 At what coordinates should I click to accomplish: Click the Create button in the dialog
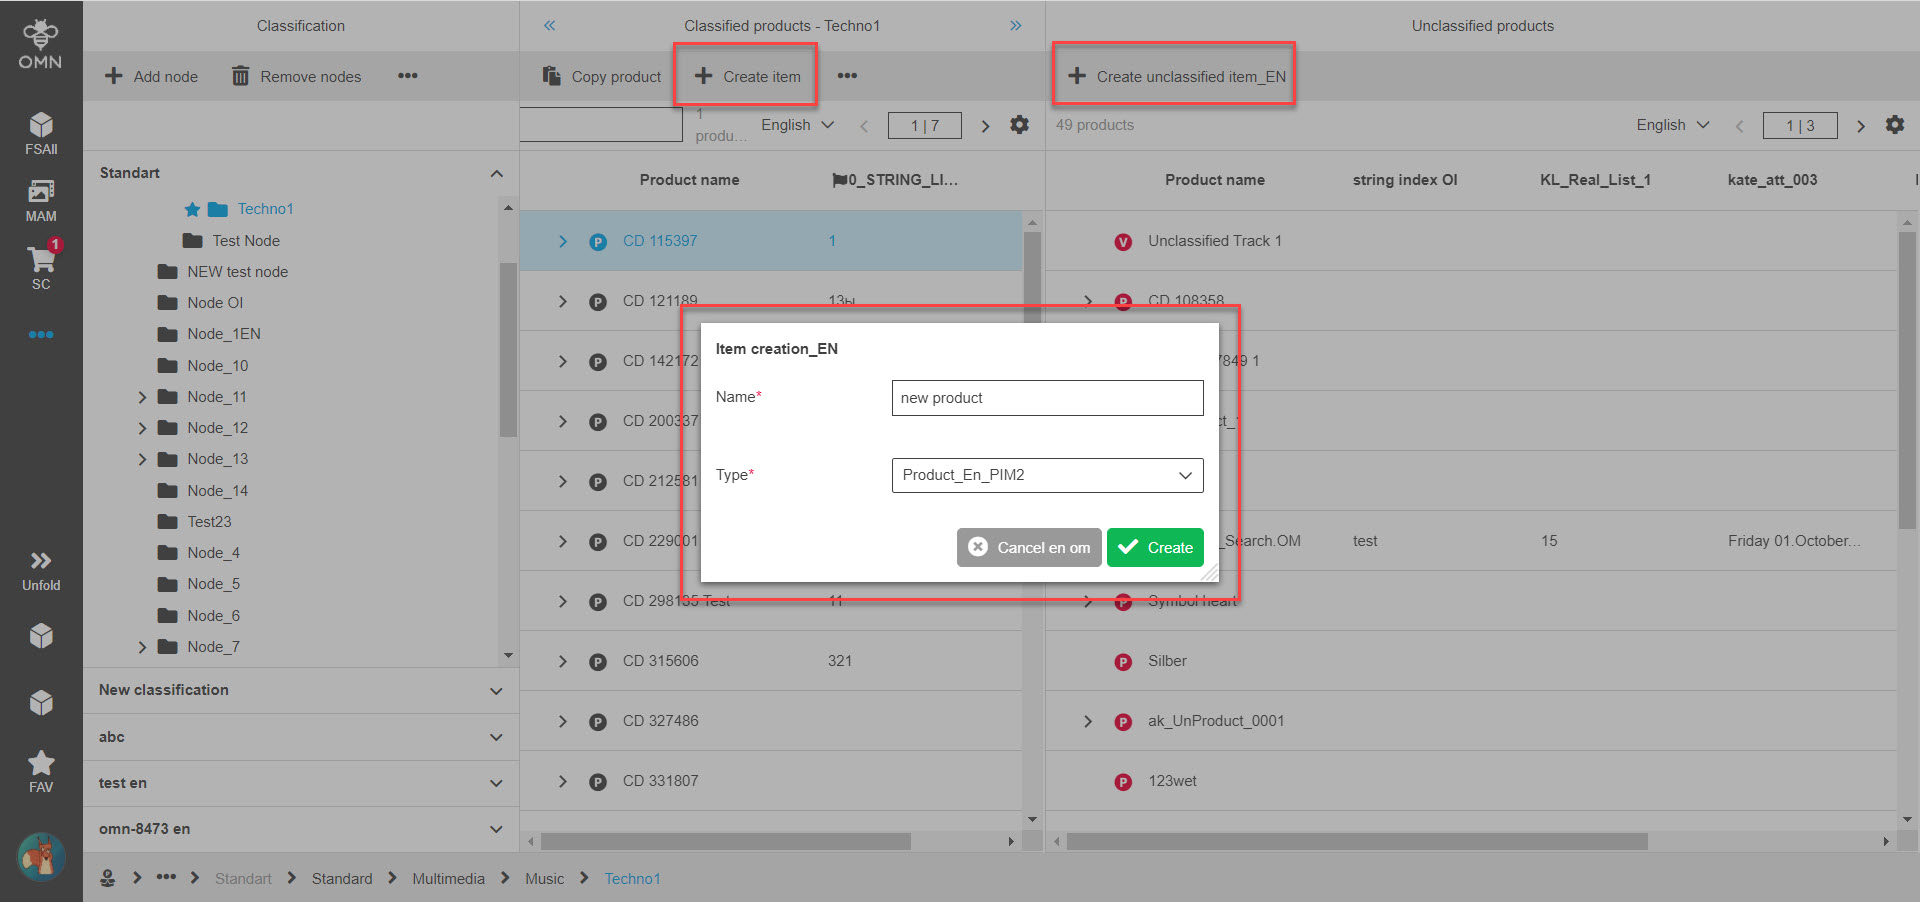1155,547
